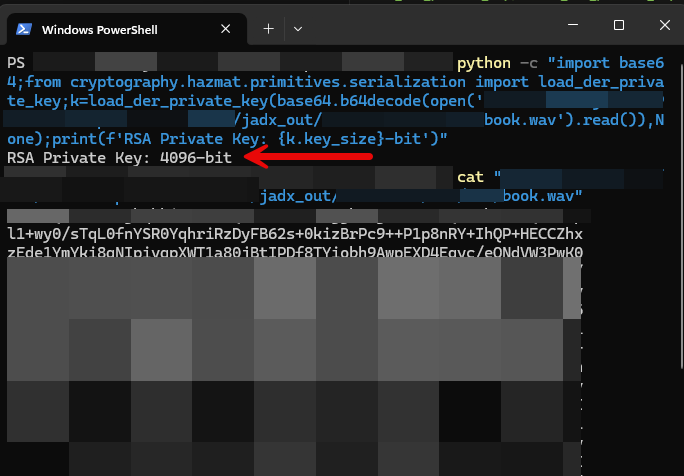The width and height of the screenshot is (684, 476).
Task: Click the line starting 'l1+wy0/sTqL0fnYSR0'
Action: click(295, 234)
